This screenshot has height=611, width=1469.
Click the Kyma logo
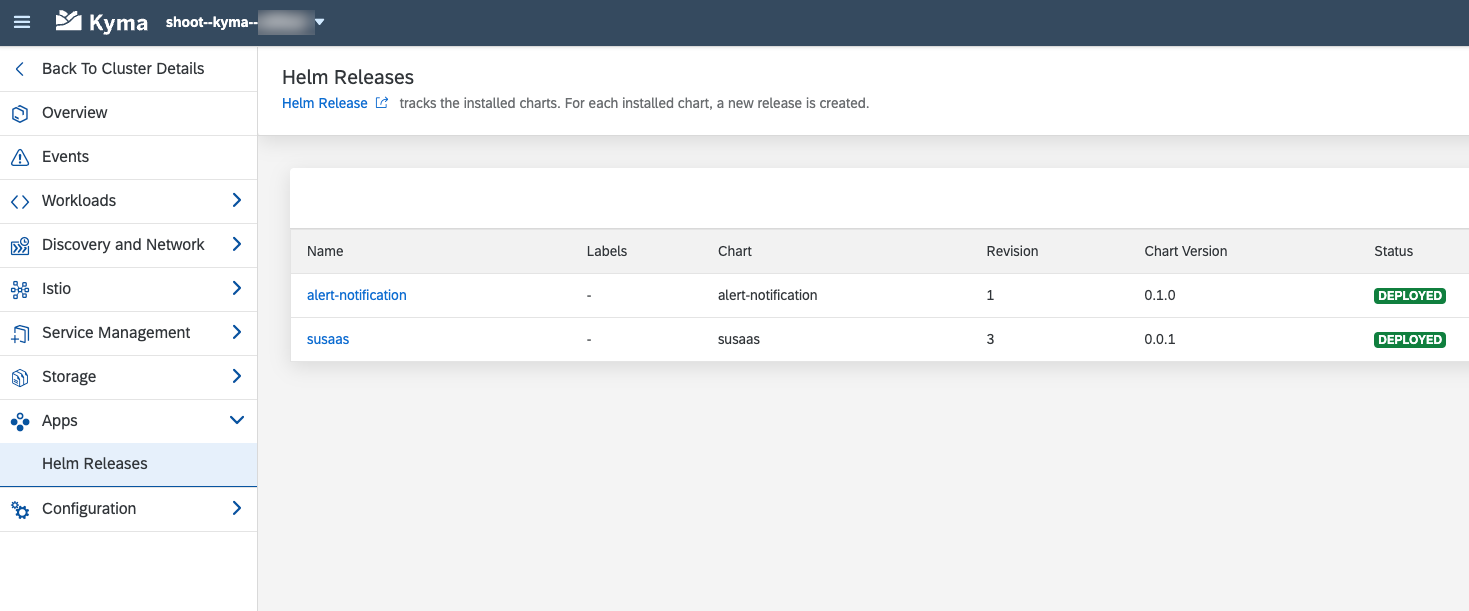(x=102, y=22)
